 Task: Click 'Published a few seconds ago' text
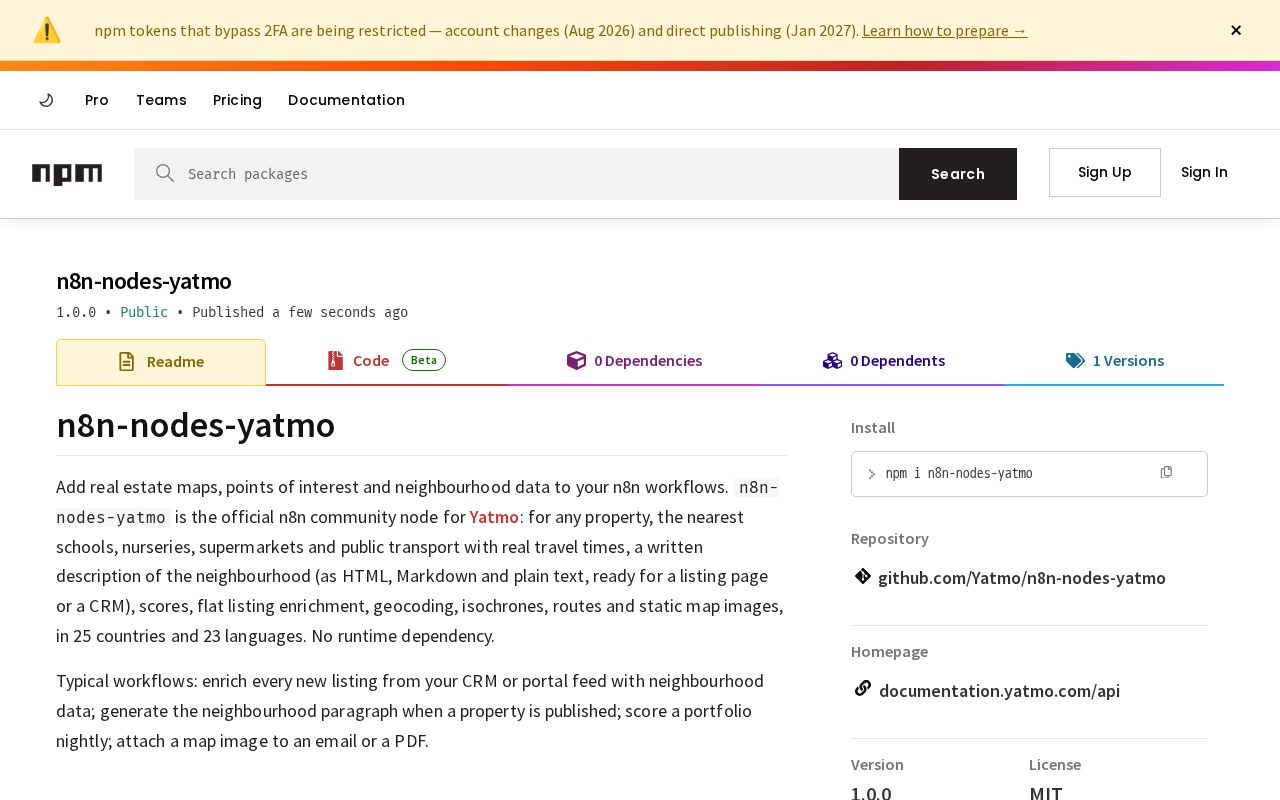(300, 312)
